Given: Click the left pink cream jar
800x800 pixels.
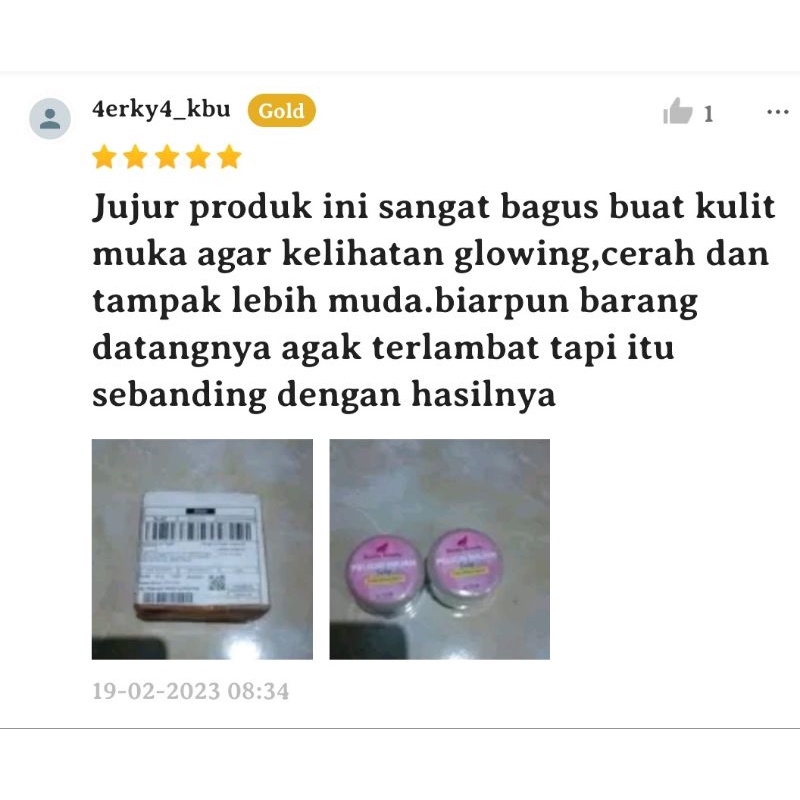Looking at the screenshot, I should coord(384,570).
